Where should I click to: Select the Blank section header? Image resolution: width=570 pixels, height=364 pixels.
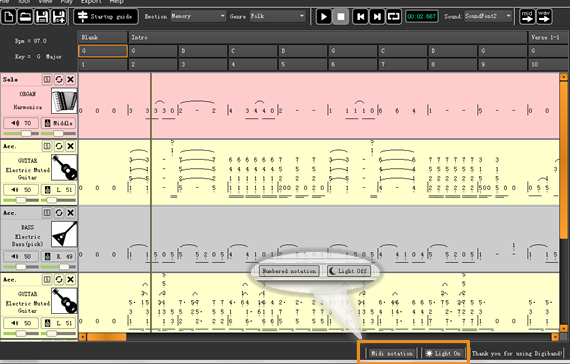tap(103, 37)
